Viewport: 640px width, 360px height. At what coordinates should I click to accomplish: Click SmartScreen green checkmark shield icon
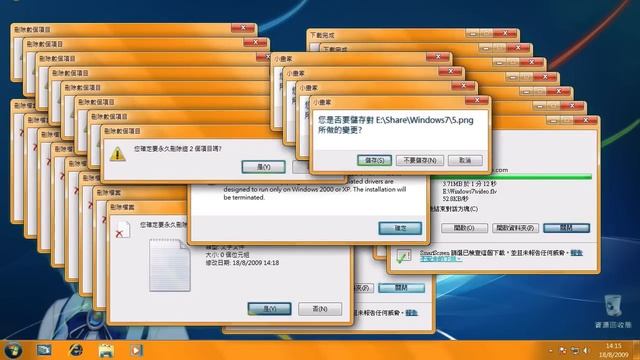coord(403,256)
